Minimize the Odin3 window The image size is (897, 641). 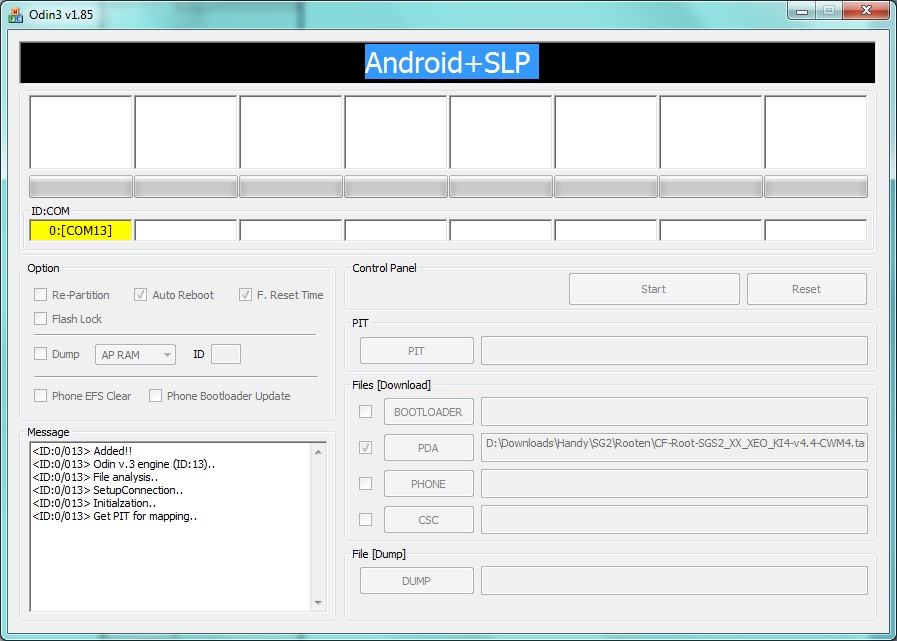[802, 10]
